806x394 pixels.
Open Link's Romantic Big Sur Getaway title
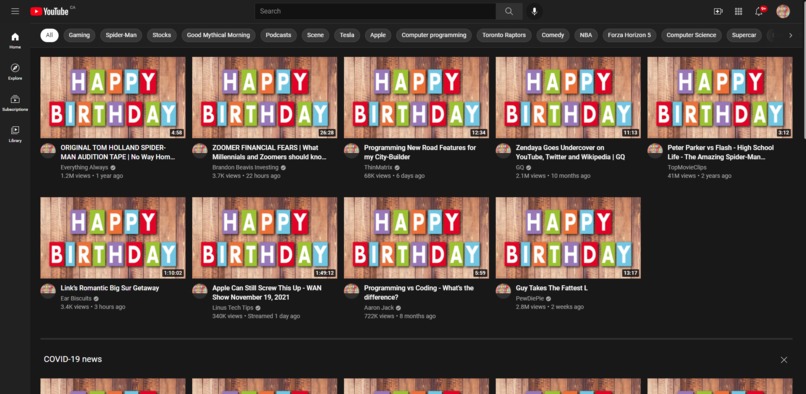pyautogui.click(x=110, y=288)
